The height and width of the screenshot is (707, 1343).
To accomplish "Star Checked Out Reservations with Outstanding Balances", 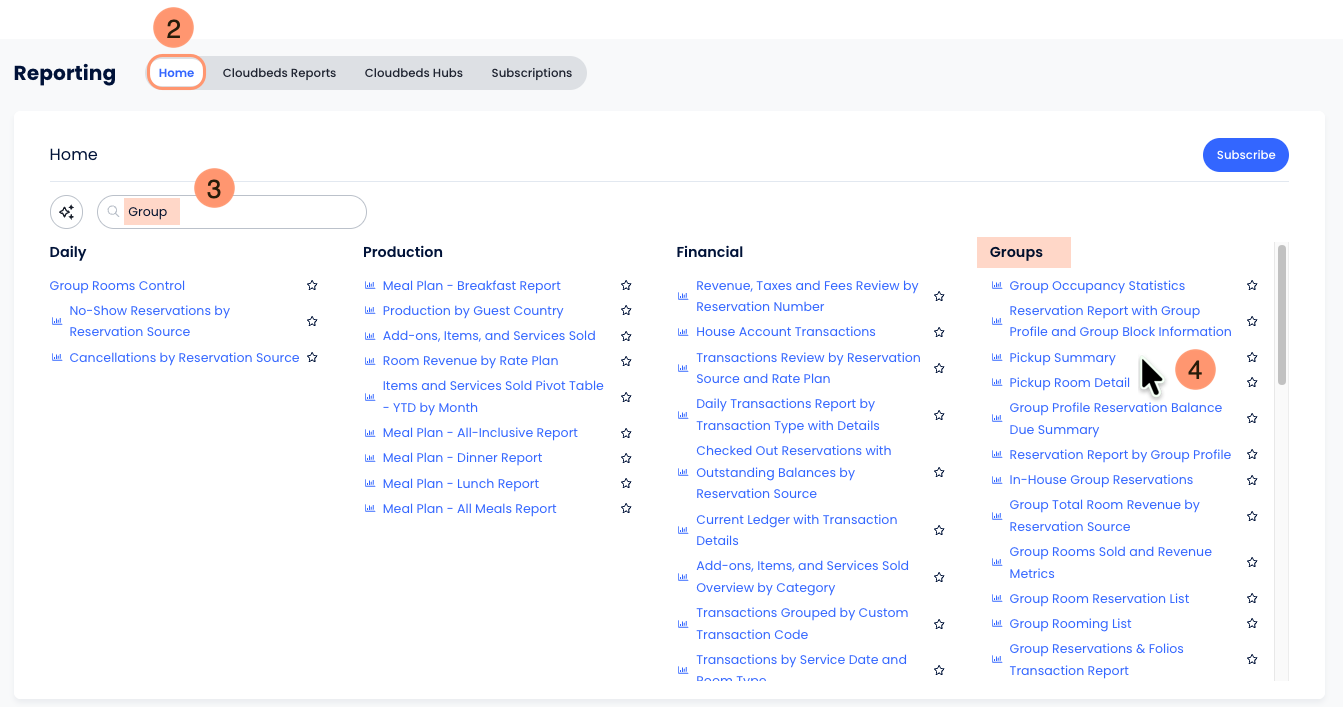I will pyautogui.click(x=939, y=472).
